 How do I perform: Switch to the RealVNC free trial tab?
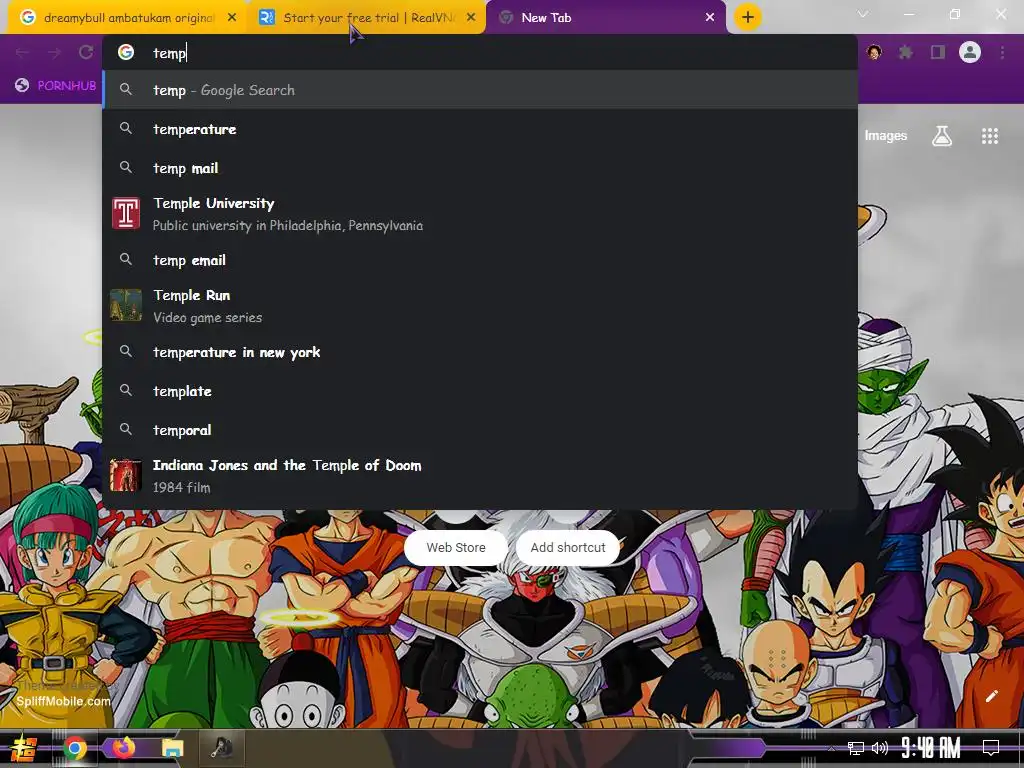(x=369, y=18)
